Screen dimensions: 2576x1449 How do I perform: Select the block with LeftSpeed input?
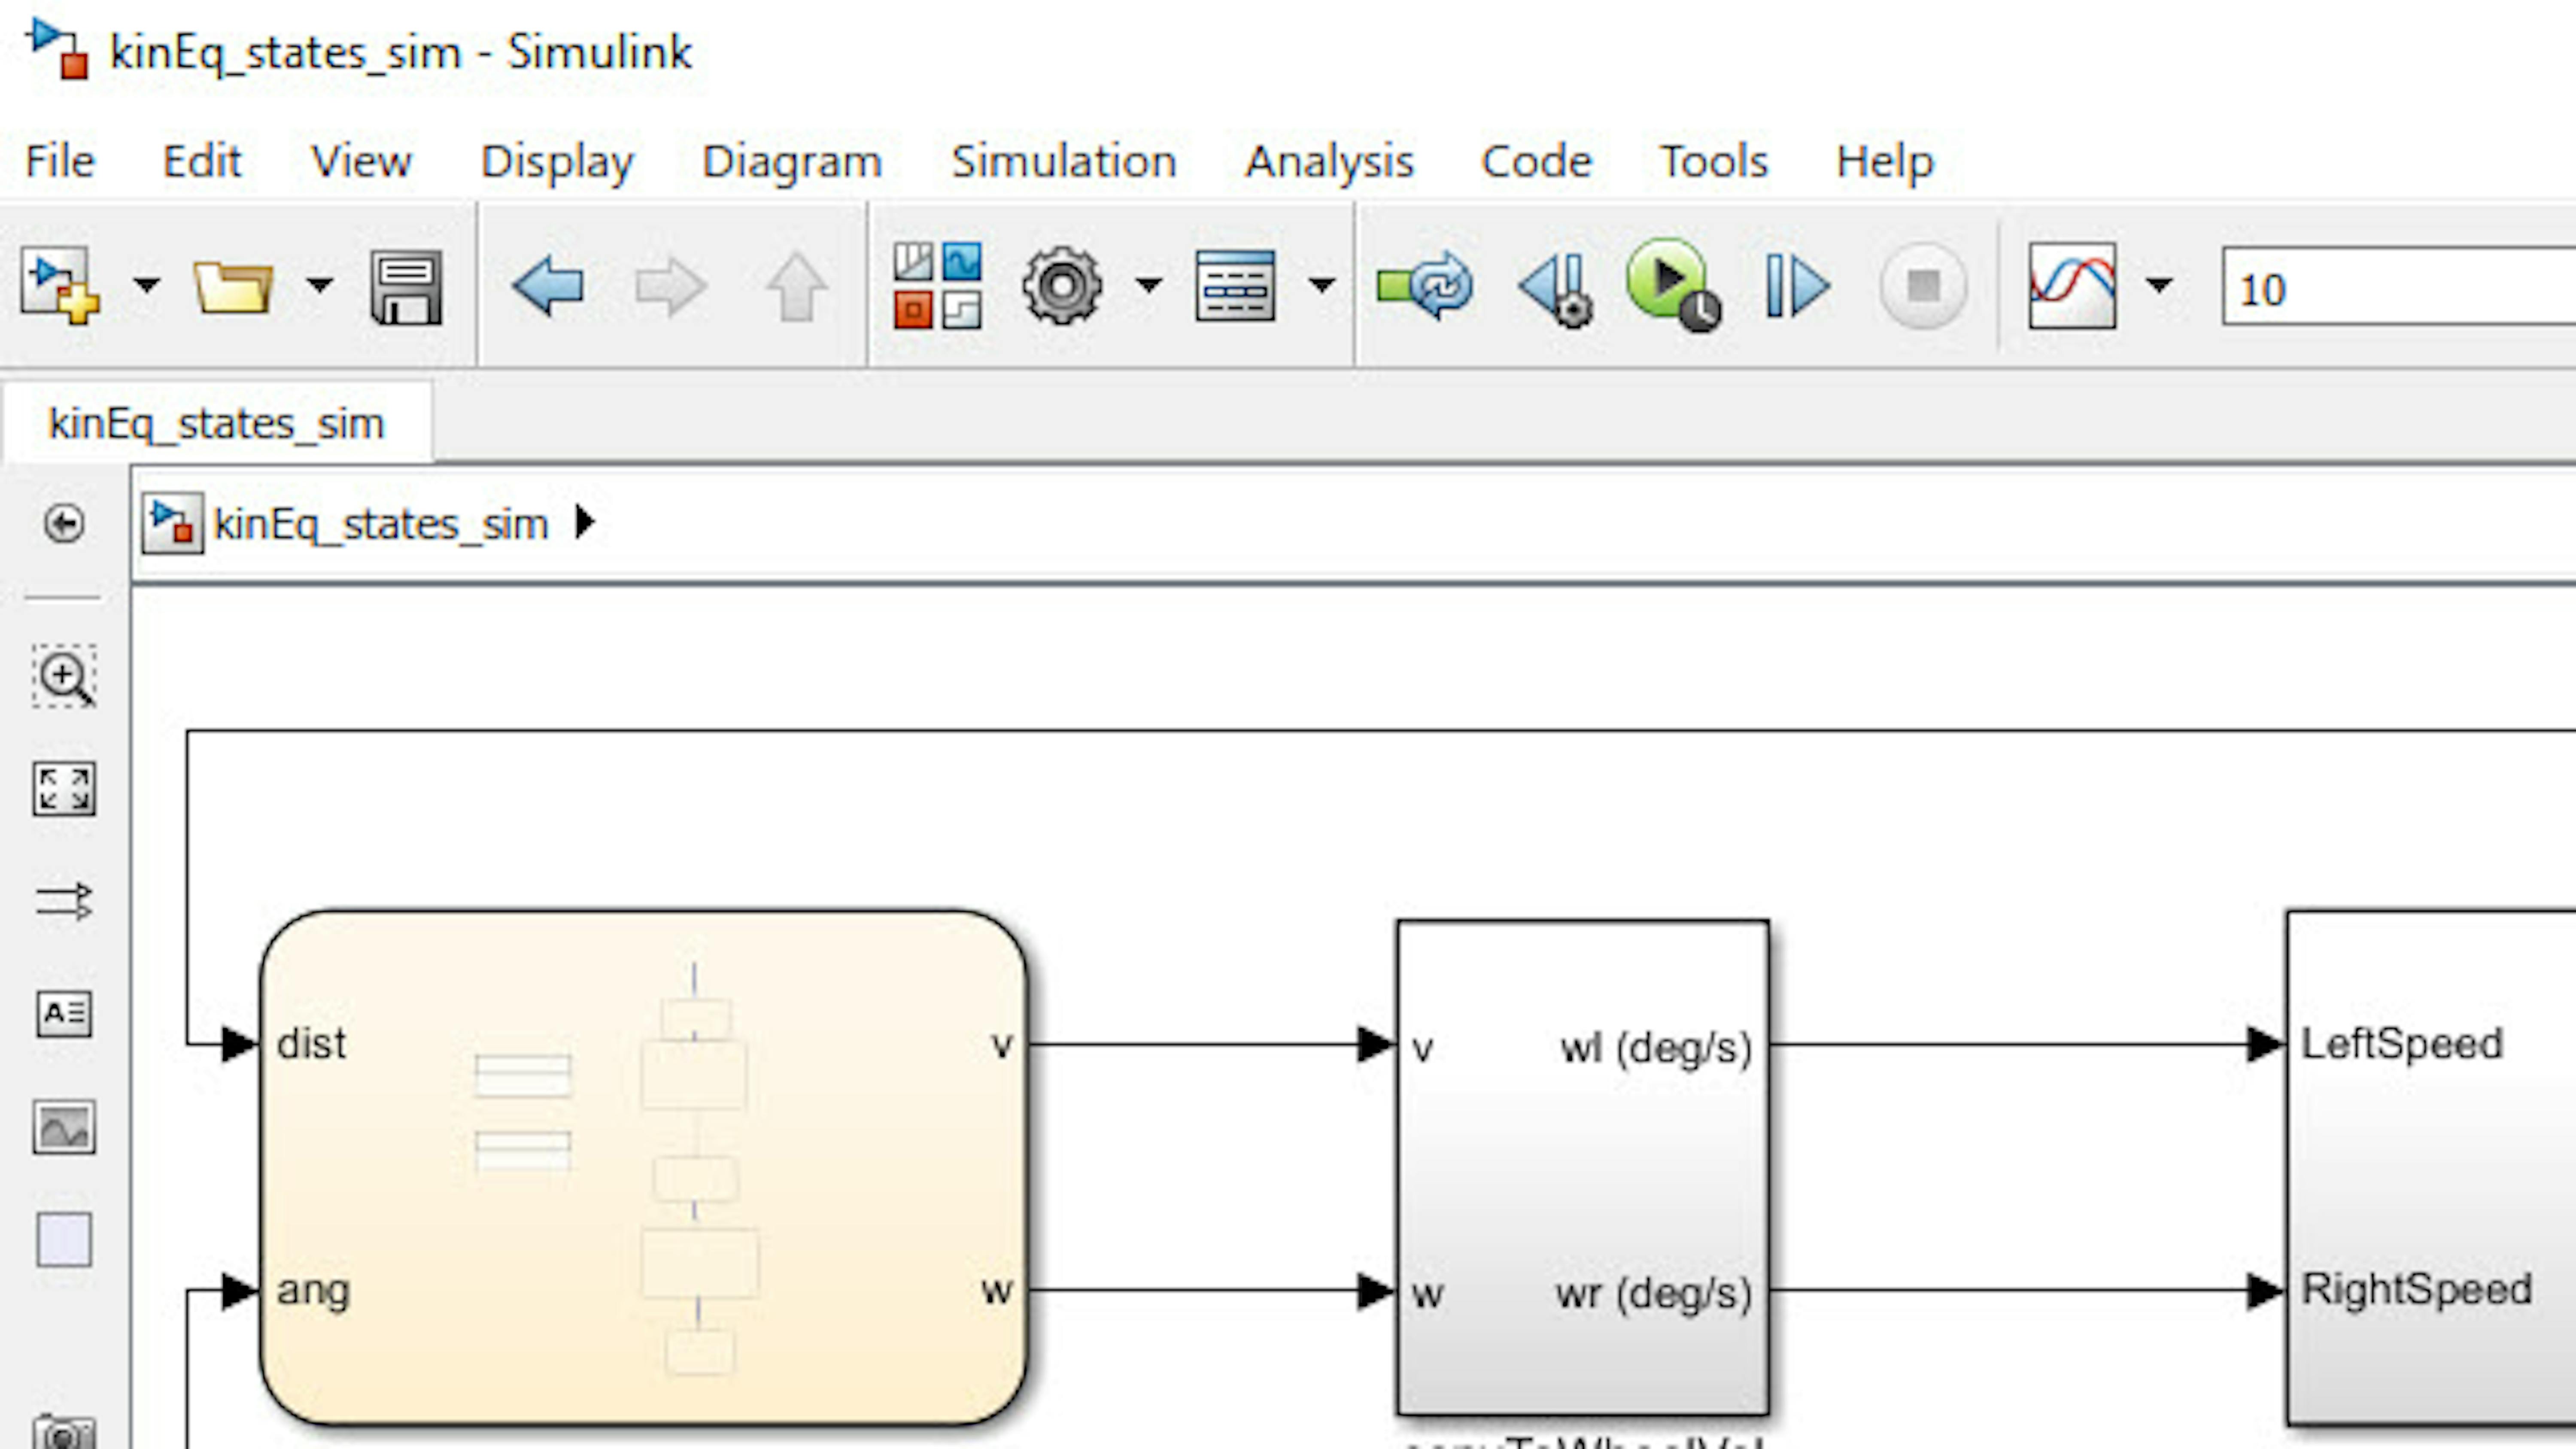pos(2431,1167)
